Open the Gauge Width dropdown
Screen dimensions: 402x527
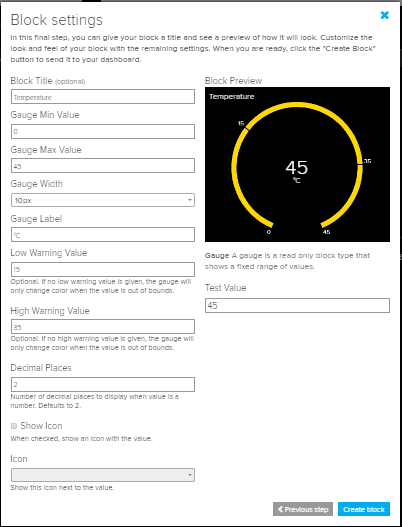[103, 200]
